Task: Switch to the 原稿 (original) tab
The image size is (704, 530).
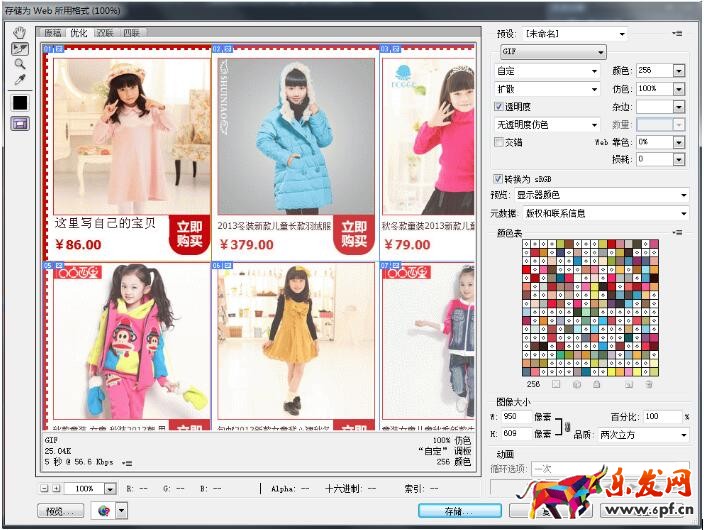Action: coord(53,33)
